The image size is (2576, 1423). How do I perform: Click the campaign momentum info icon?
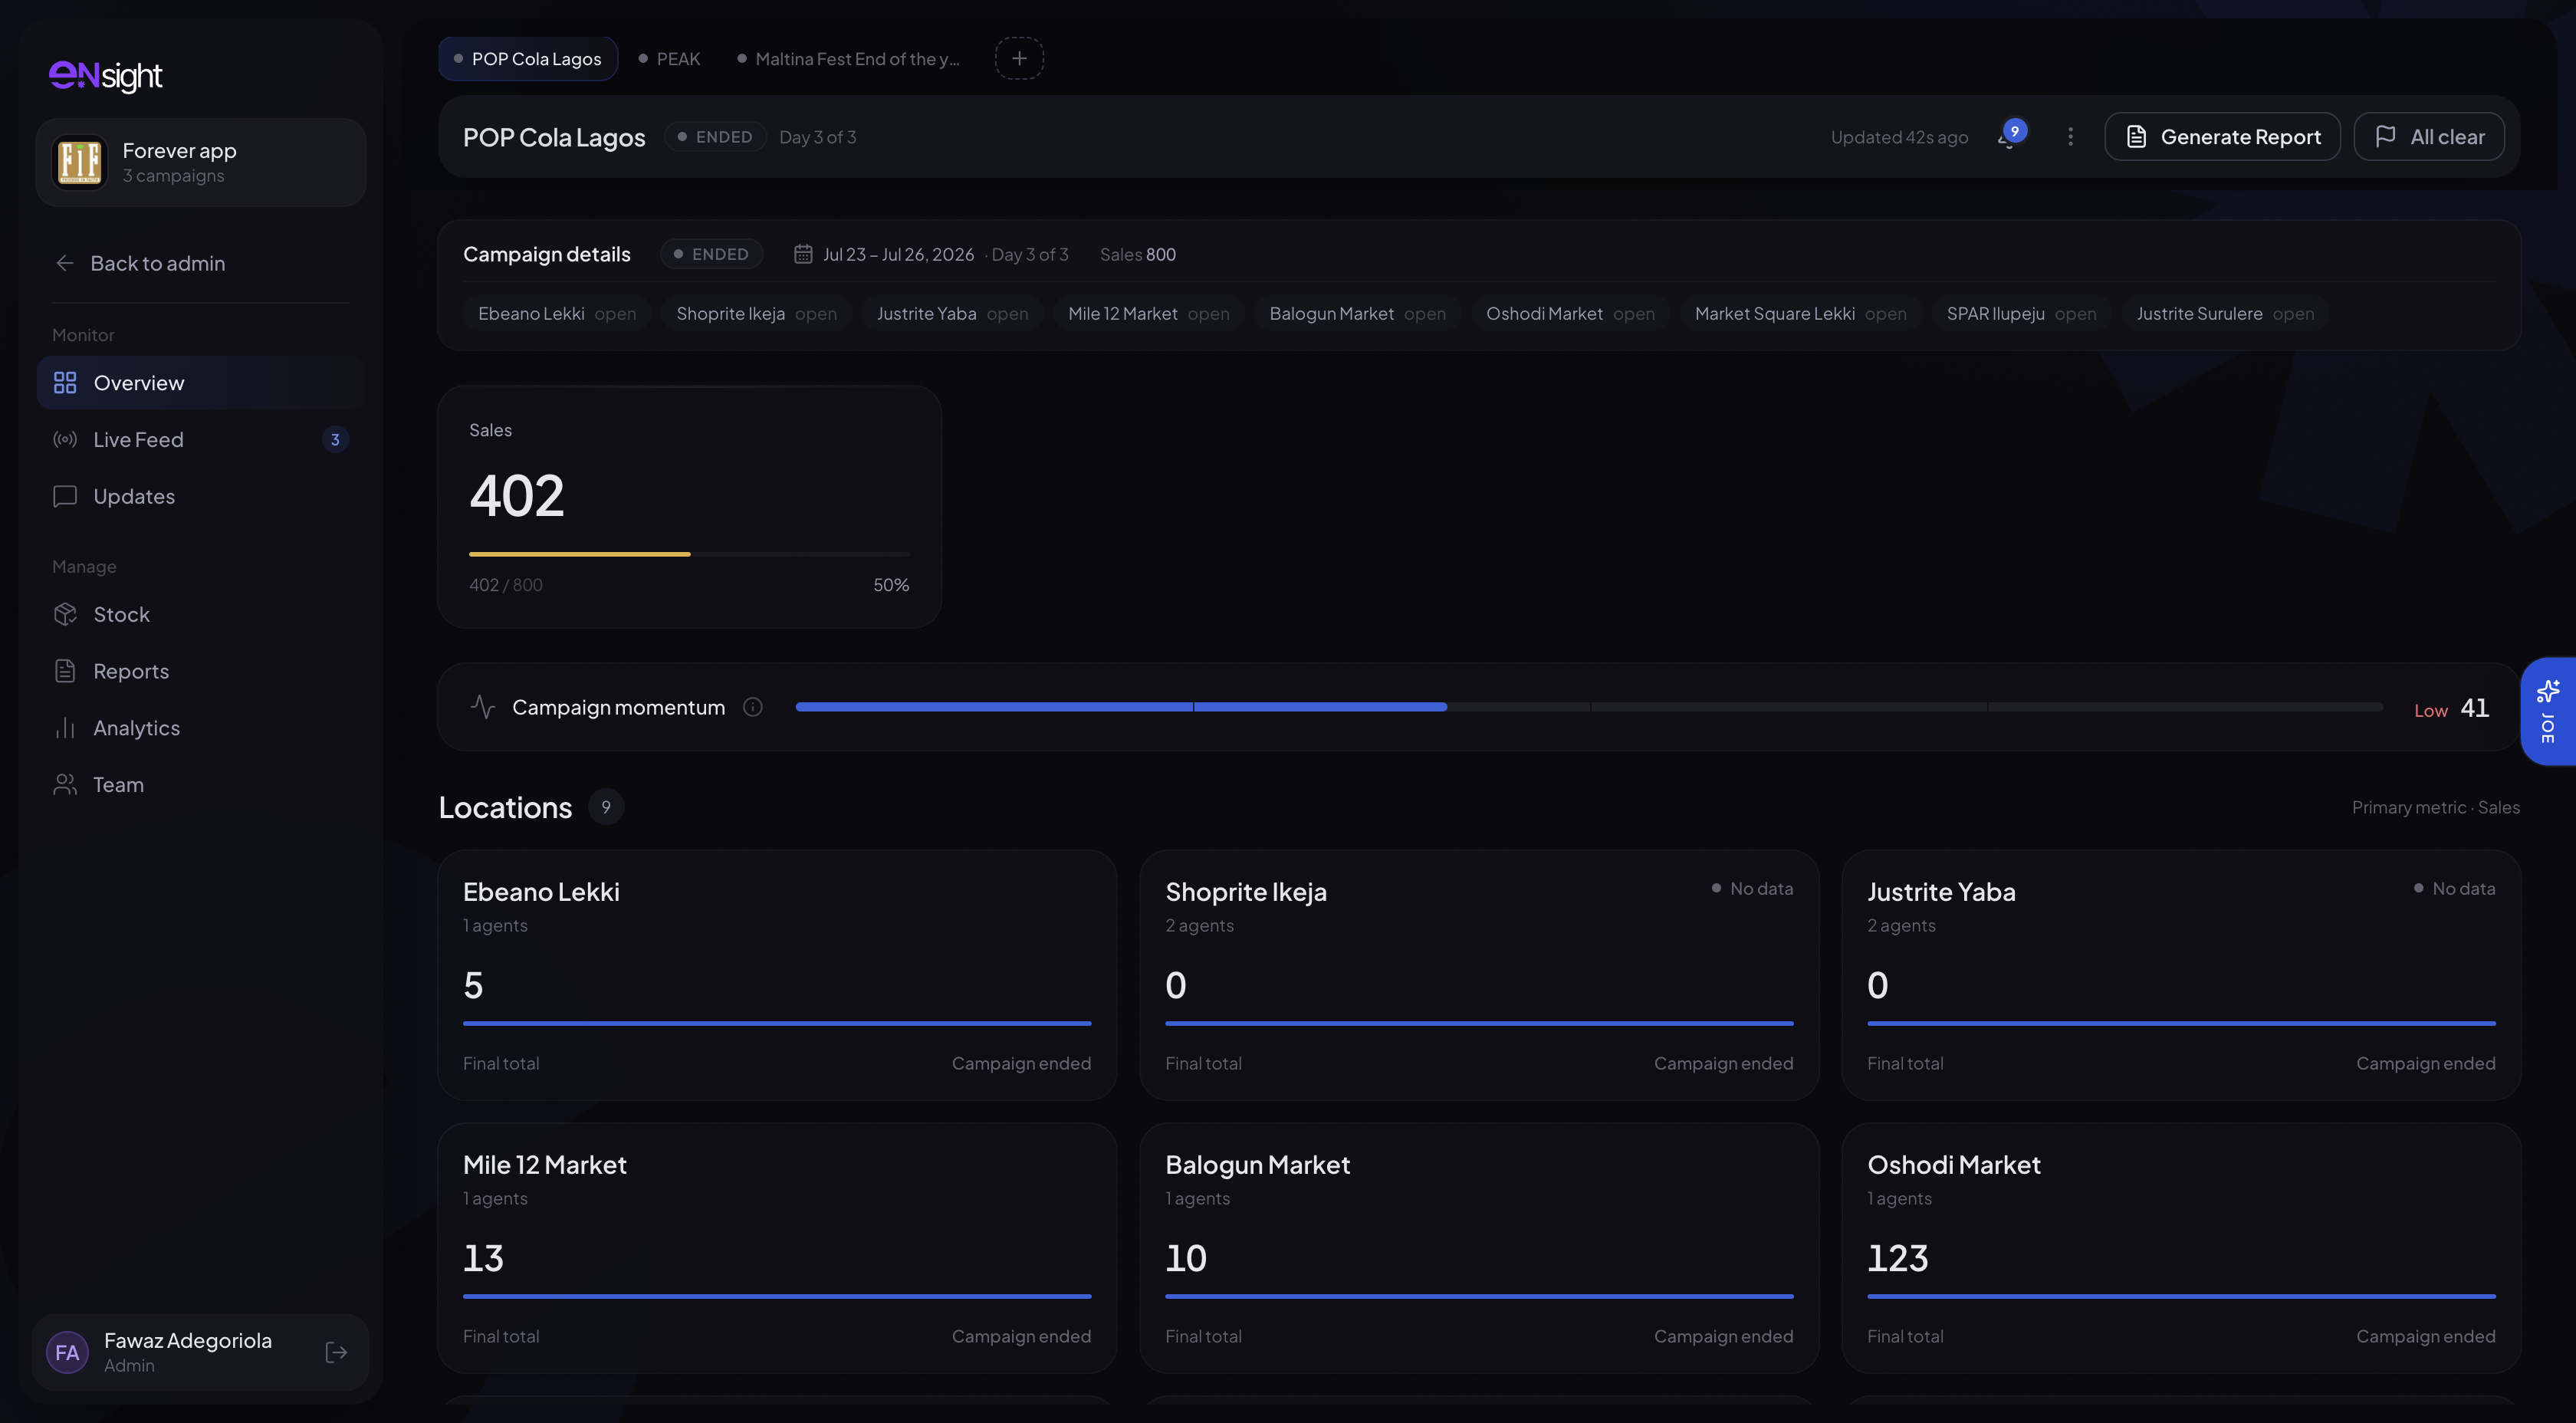coord(753,708)
